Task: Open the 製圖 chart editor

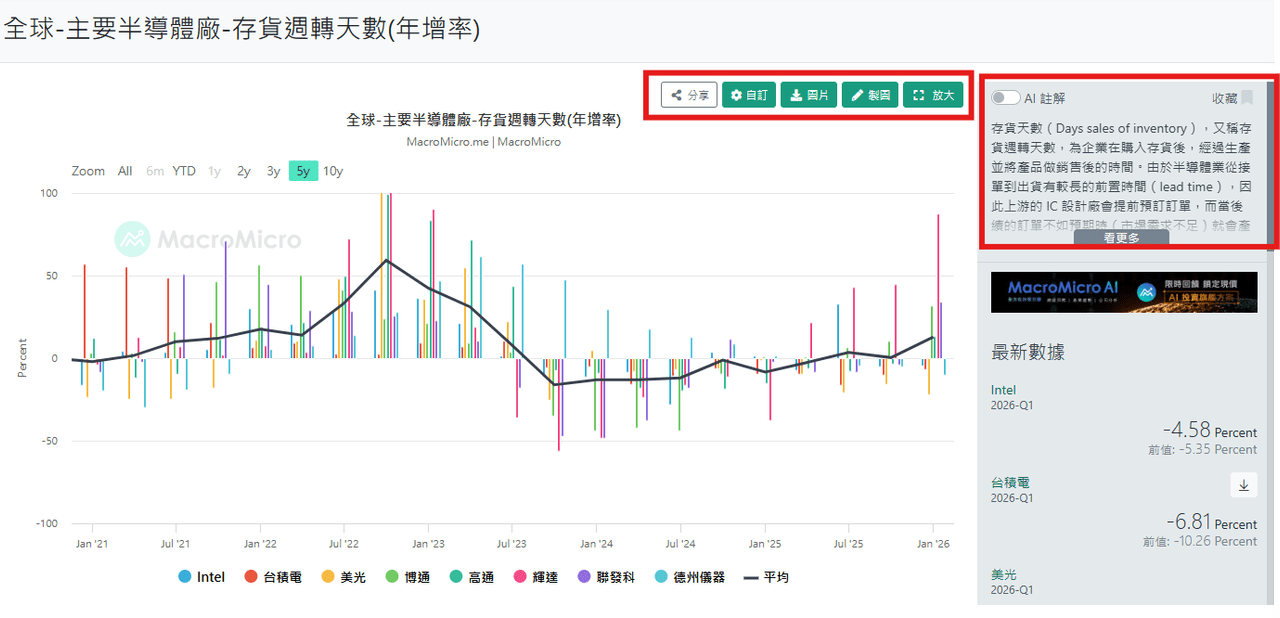Action: pyautogui.click(x=870, y=95)
